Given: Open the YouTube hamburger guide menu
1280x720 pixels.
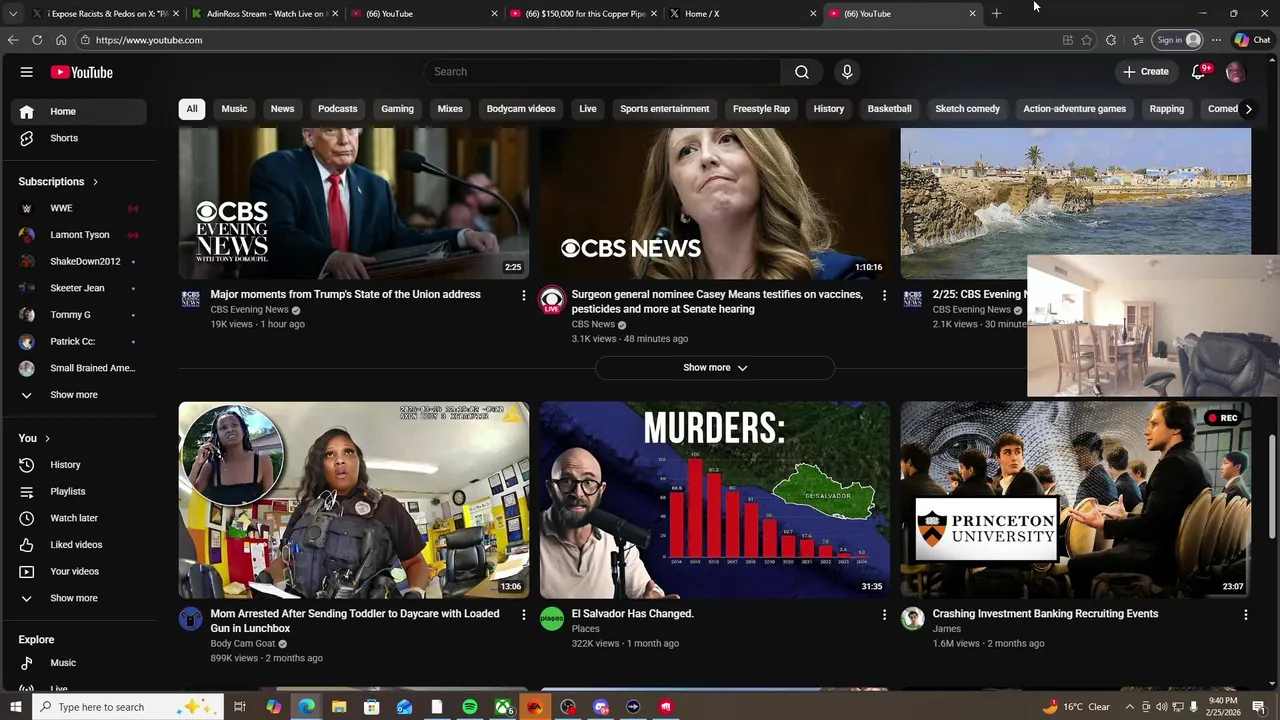Looking at the screenshot, I should 27,72.
